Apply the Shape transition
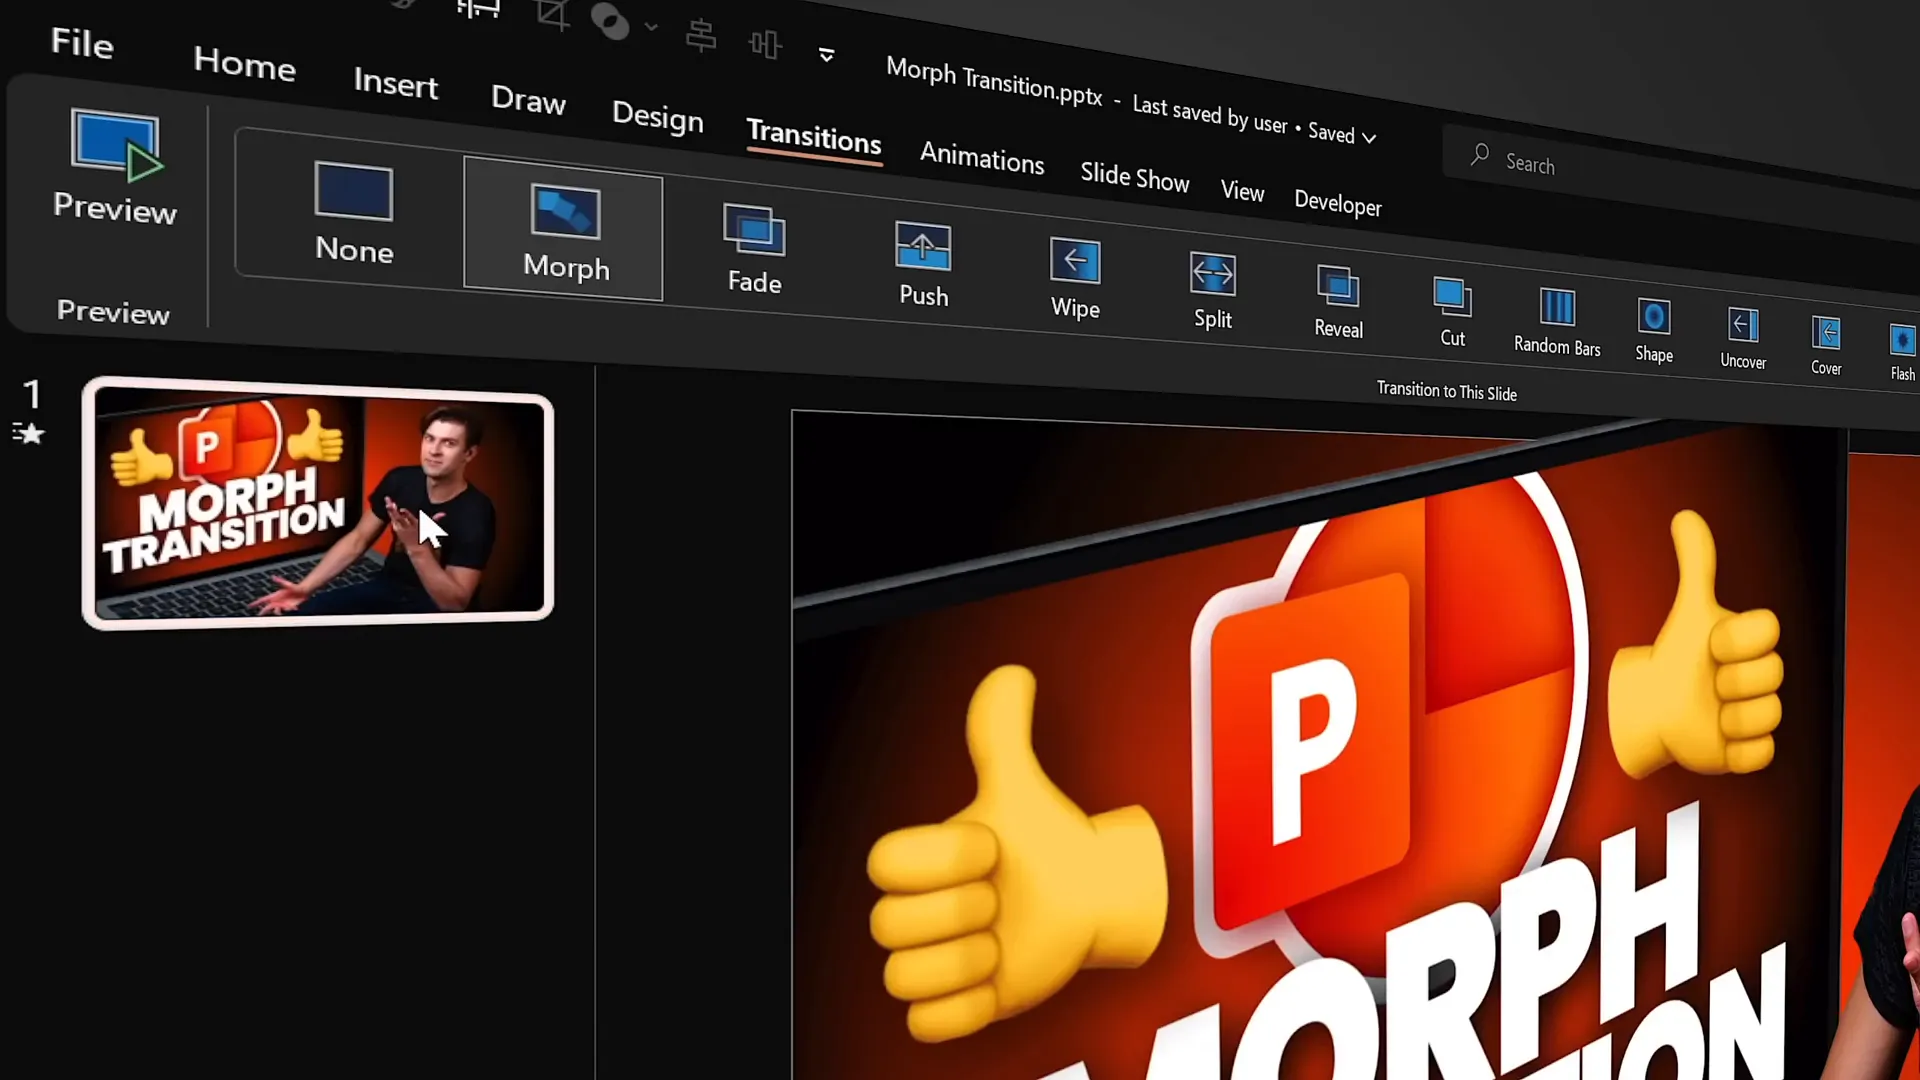Image resolution: width=1920 pixels, height=1080 pixels. (1654, 330)
